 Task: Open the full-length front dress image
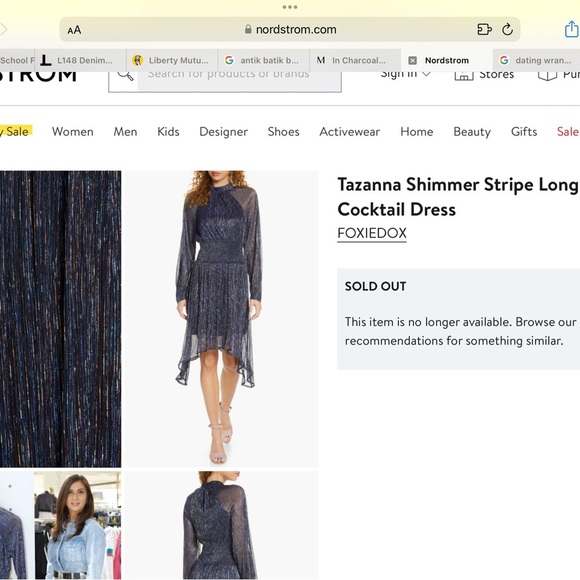point(221,319)
